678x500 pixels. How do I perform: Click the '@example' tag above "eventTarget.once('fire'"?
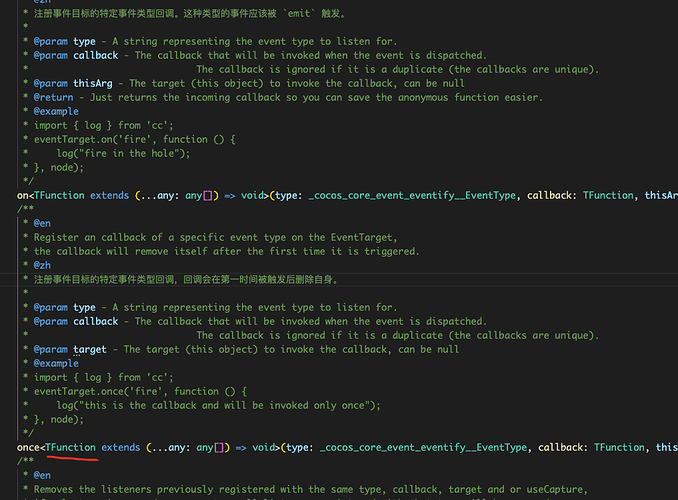(56, 363)
